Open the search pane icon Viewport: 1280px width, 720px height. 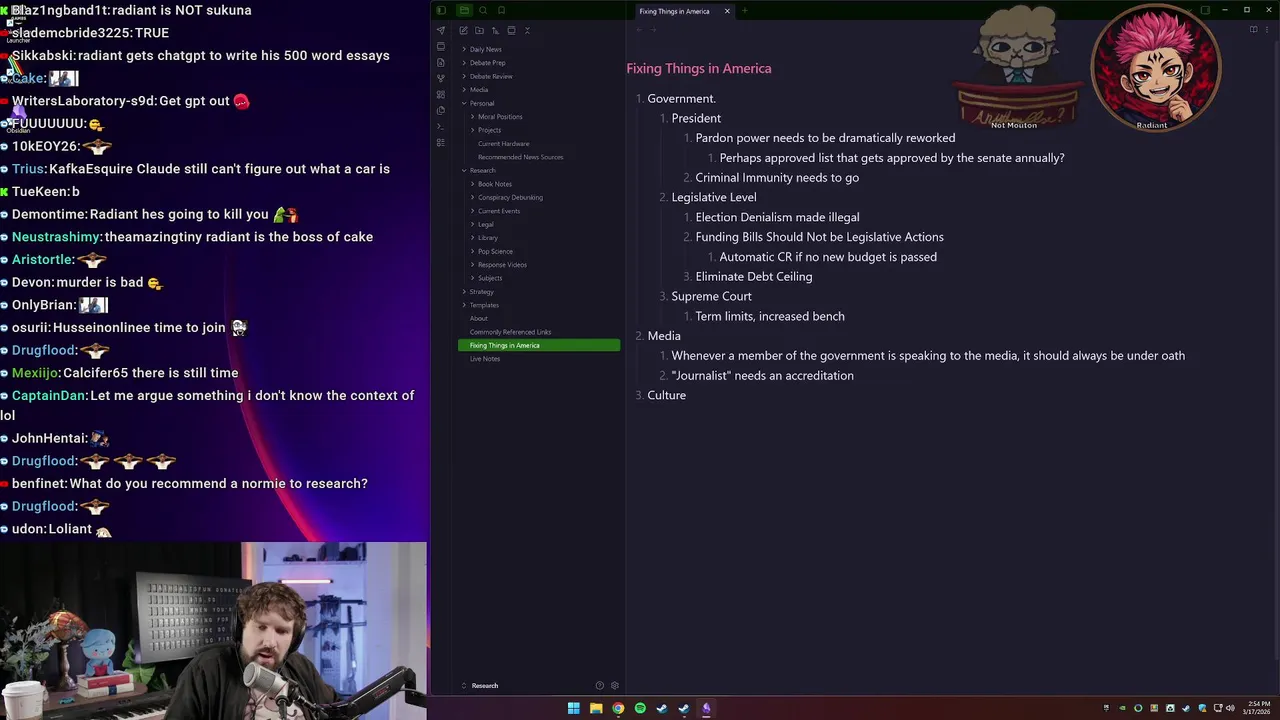(483, 10)
